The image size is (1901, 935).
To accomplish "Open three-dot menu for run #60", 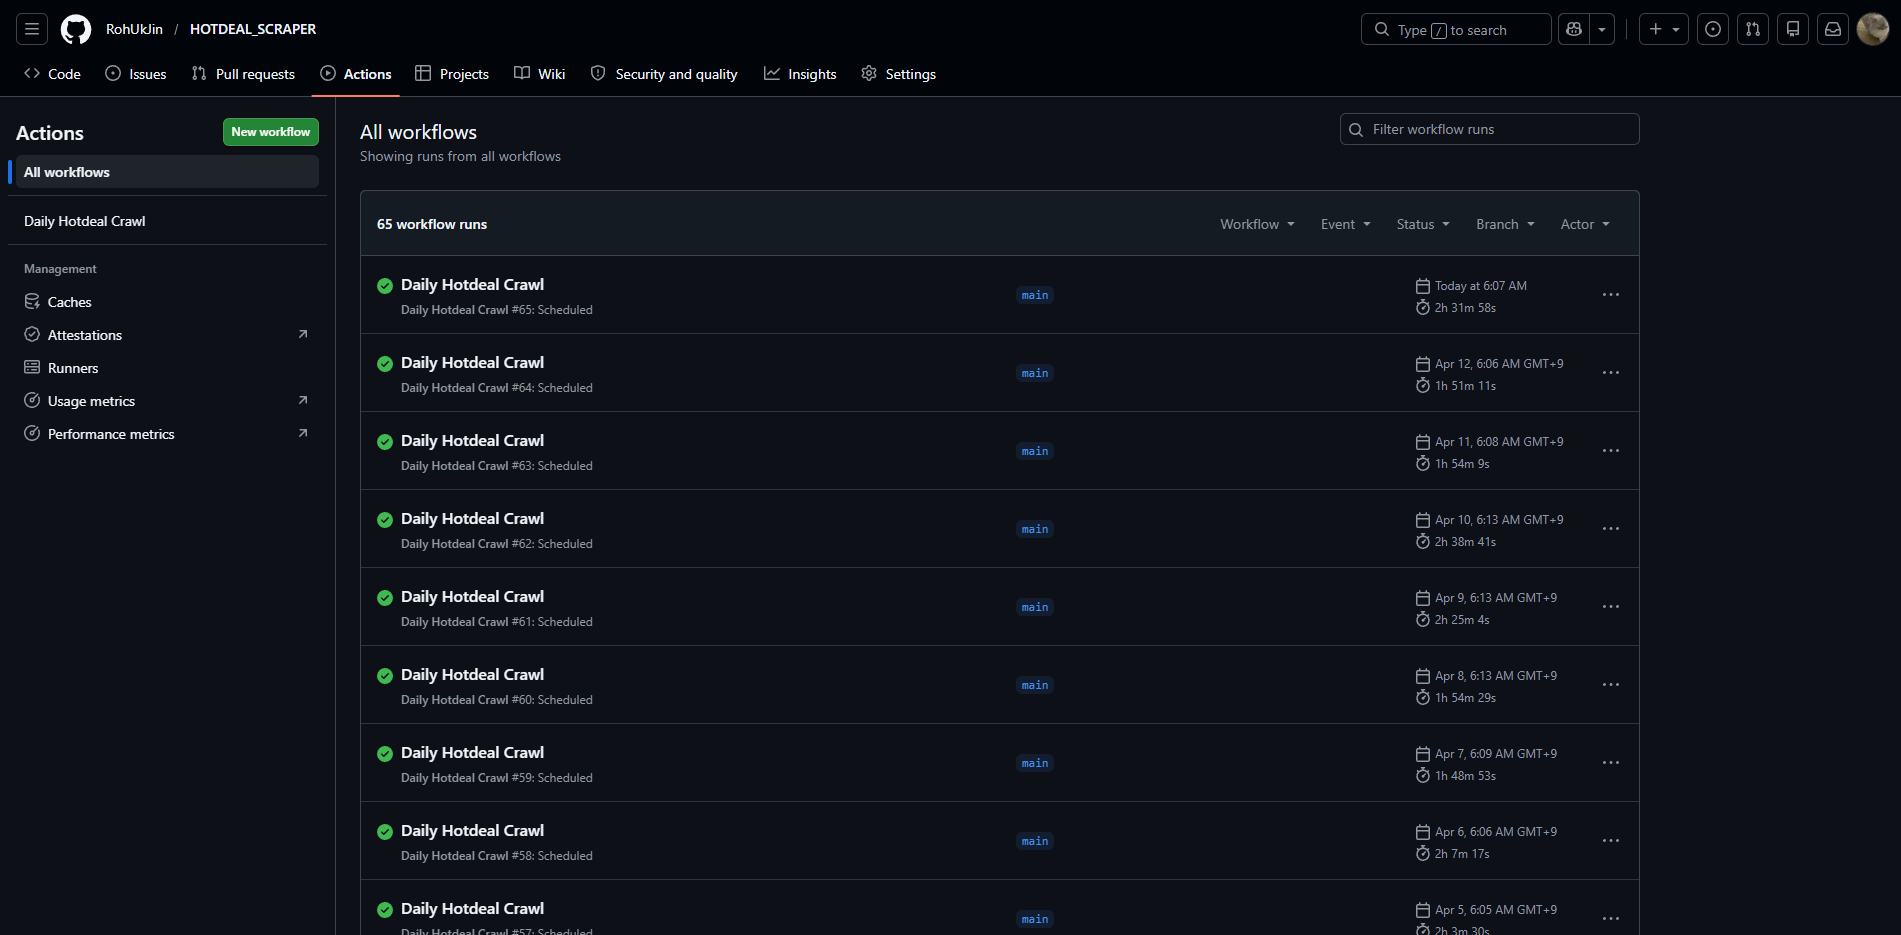I will pos(1611,685).
